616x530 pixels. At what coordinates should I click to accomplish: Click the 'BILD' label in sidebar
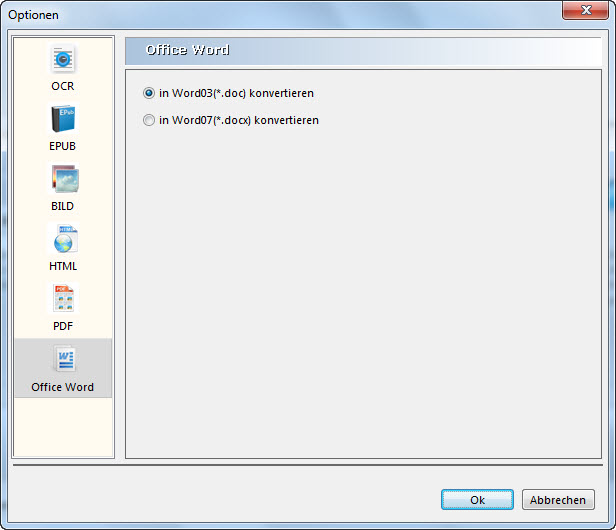(x=62, y=206)
